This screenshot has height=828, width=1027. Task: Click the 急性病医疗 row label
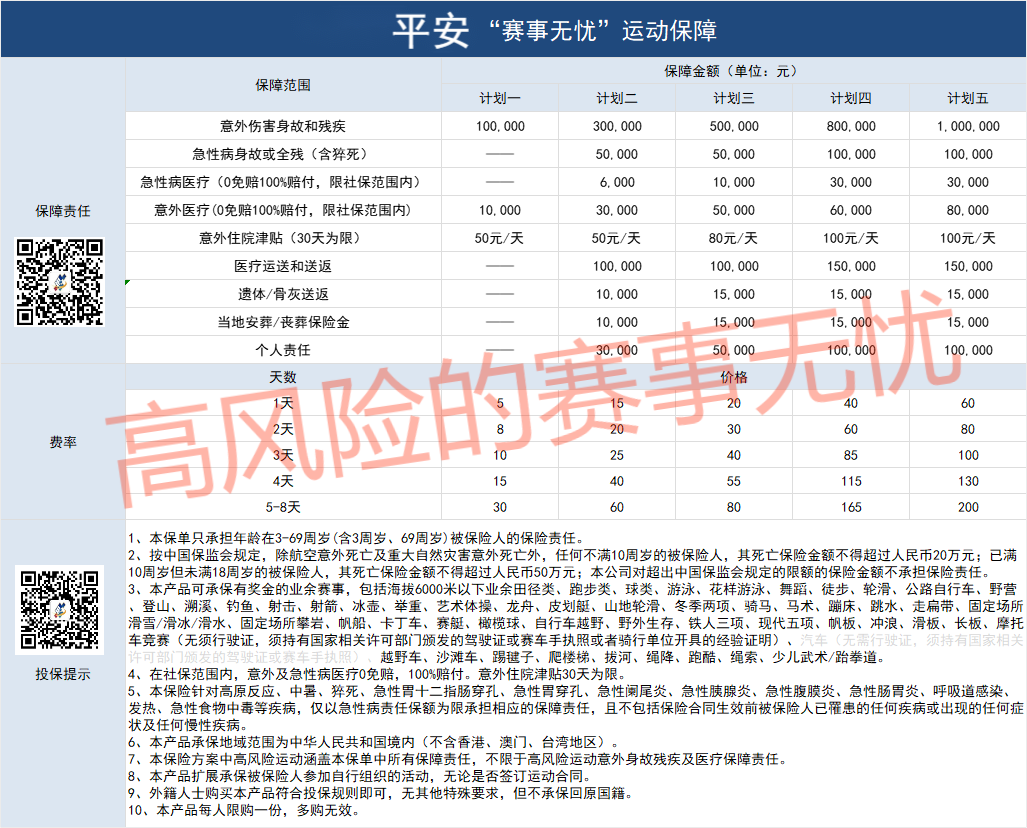pos(283,182)
